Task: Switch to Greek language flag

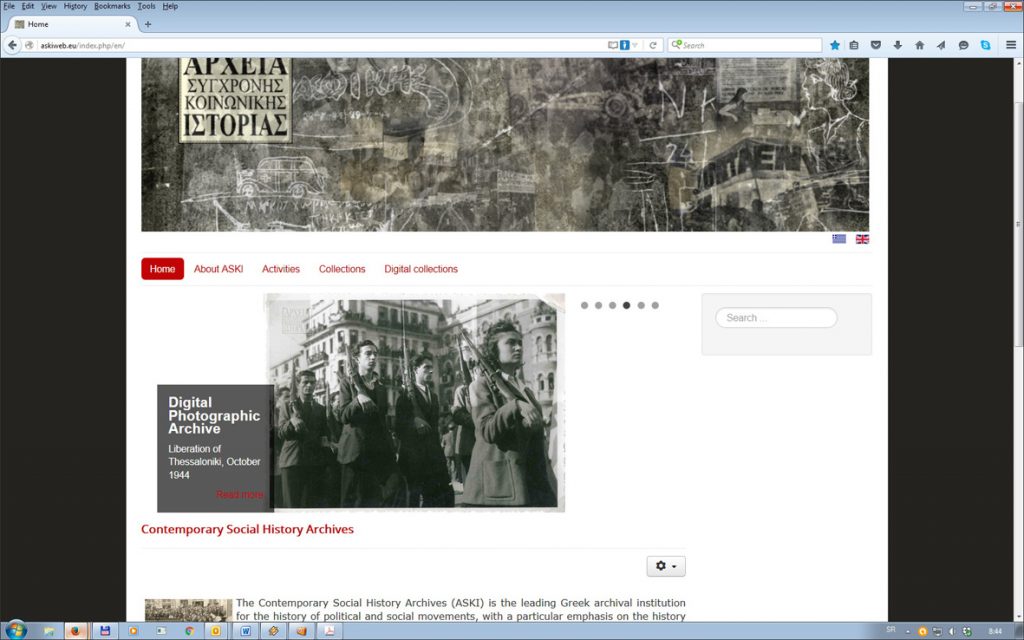Action: [x=839, y=239]
